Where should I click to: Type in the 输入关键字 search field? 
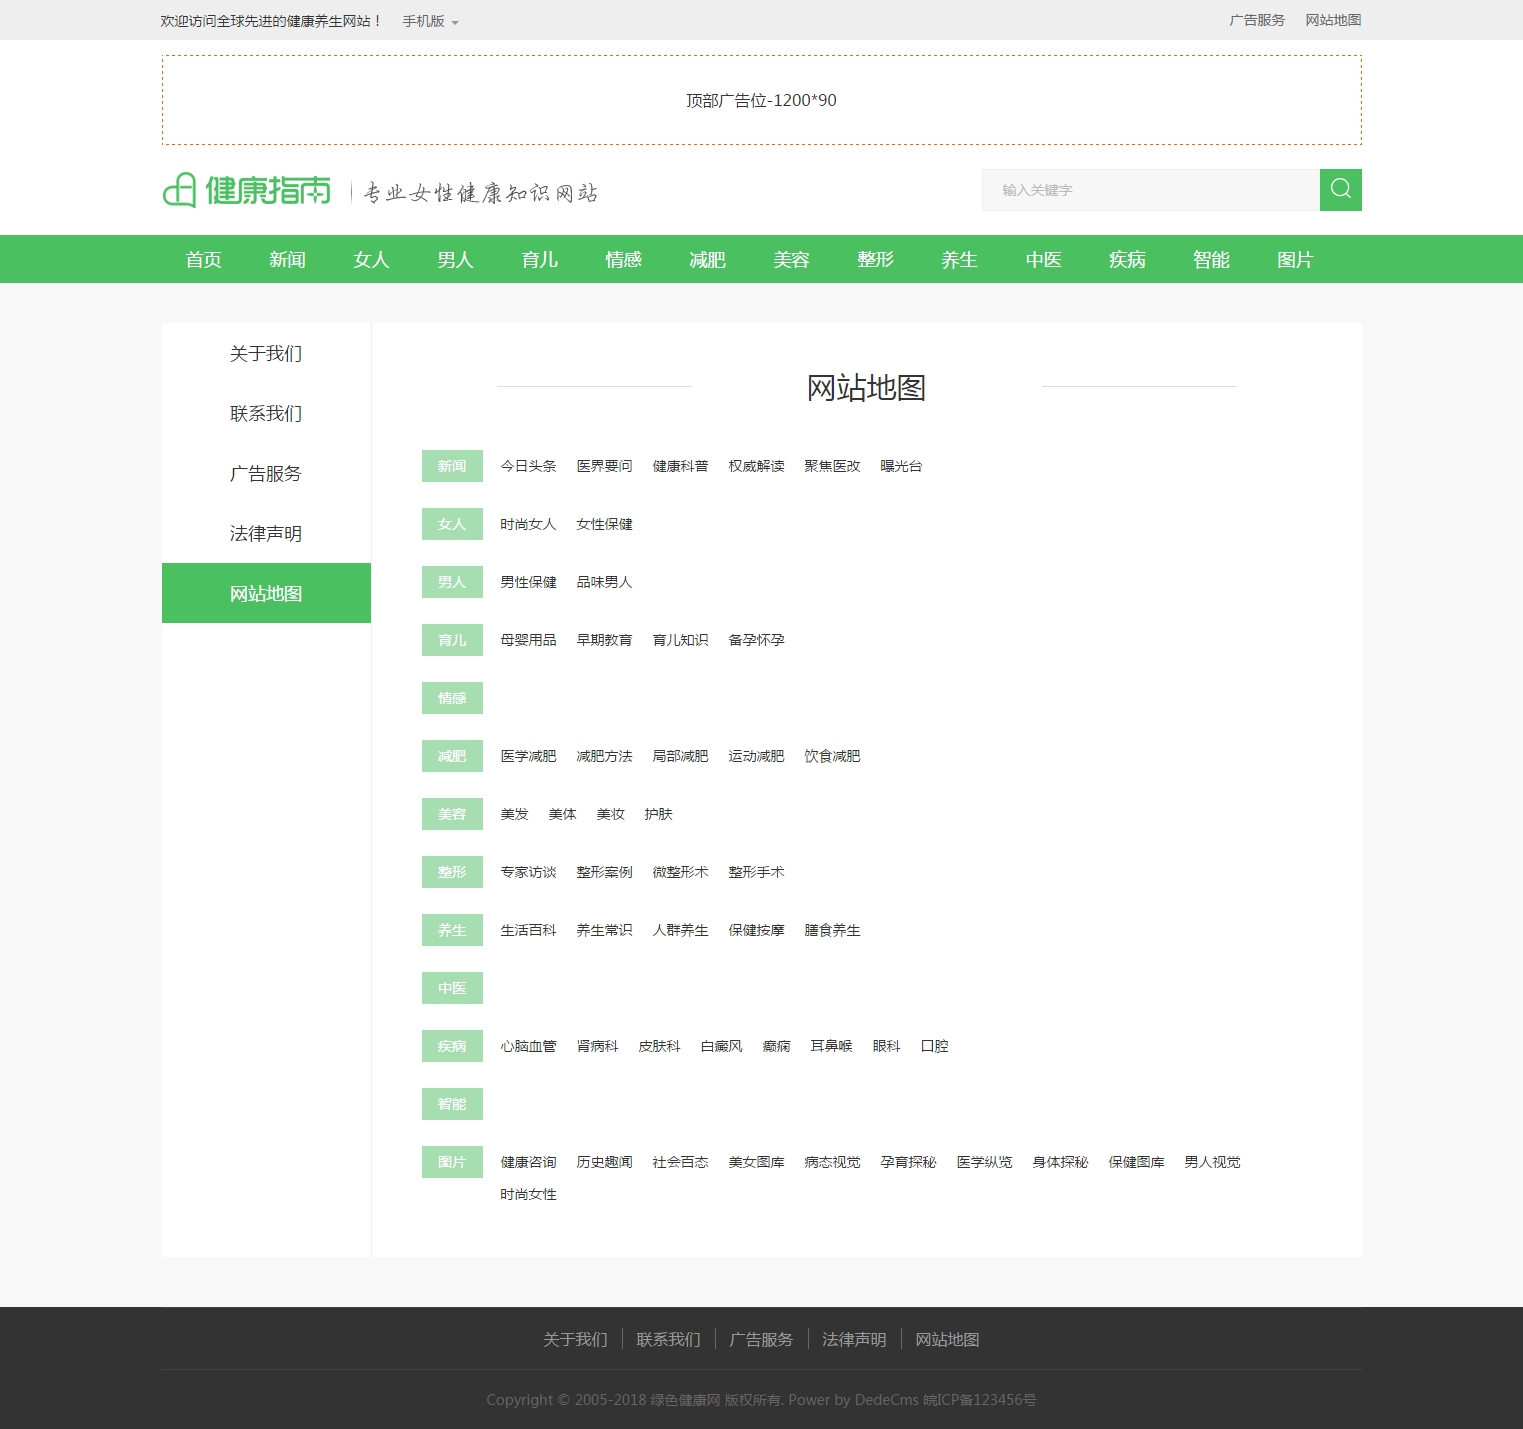[1150, 190]
